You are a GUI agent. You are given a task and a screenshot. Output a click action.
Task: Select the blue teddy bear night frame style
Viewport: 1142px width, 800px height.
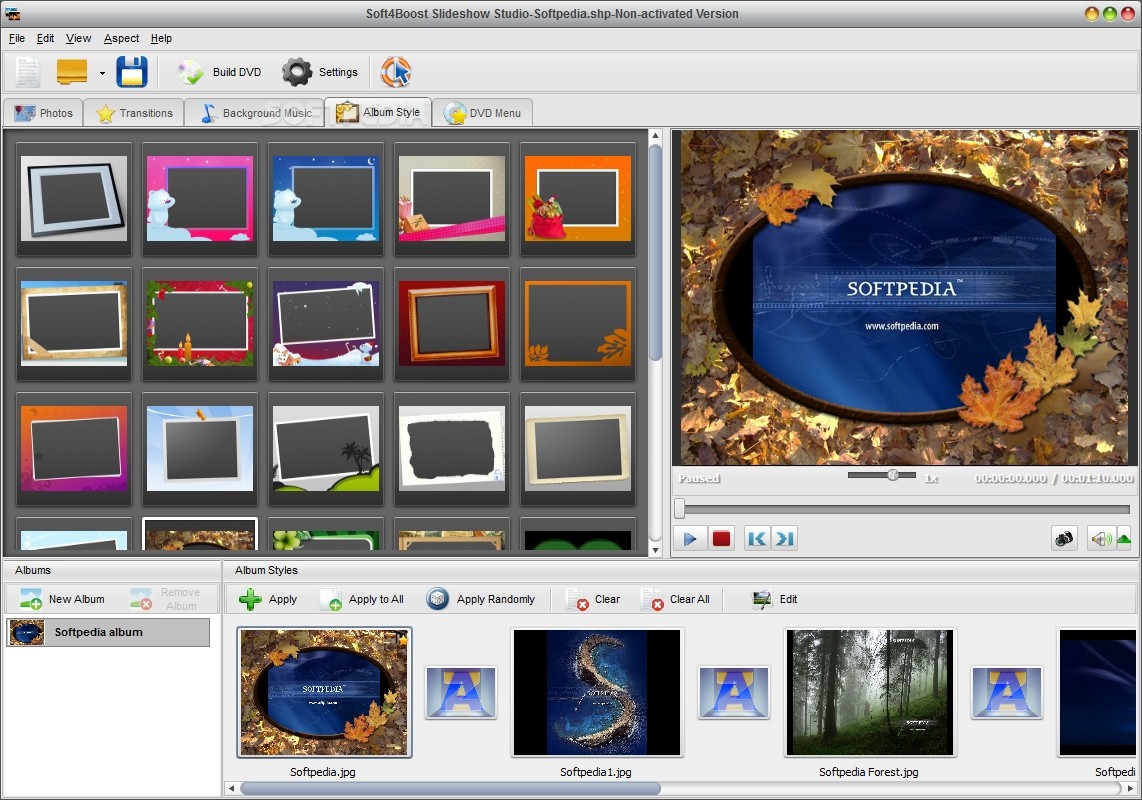tap(326, 199)
